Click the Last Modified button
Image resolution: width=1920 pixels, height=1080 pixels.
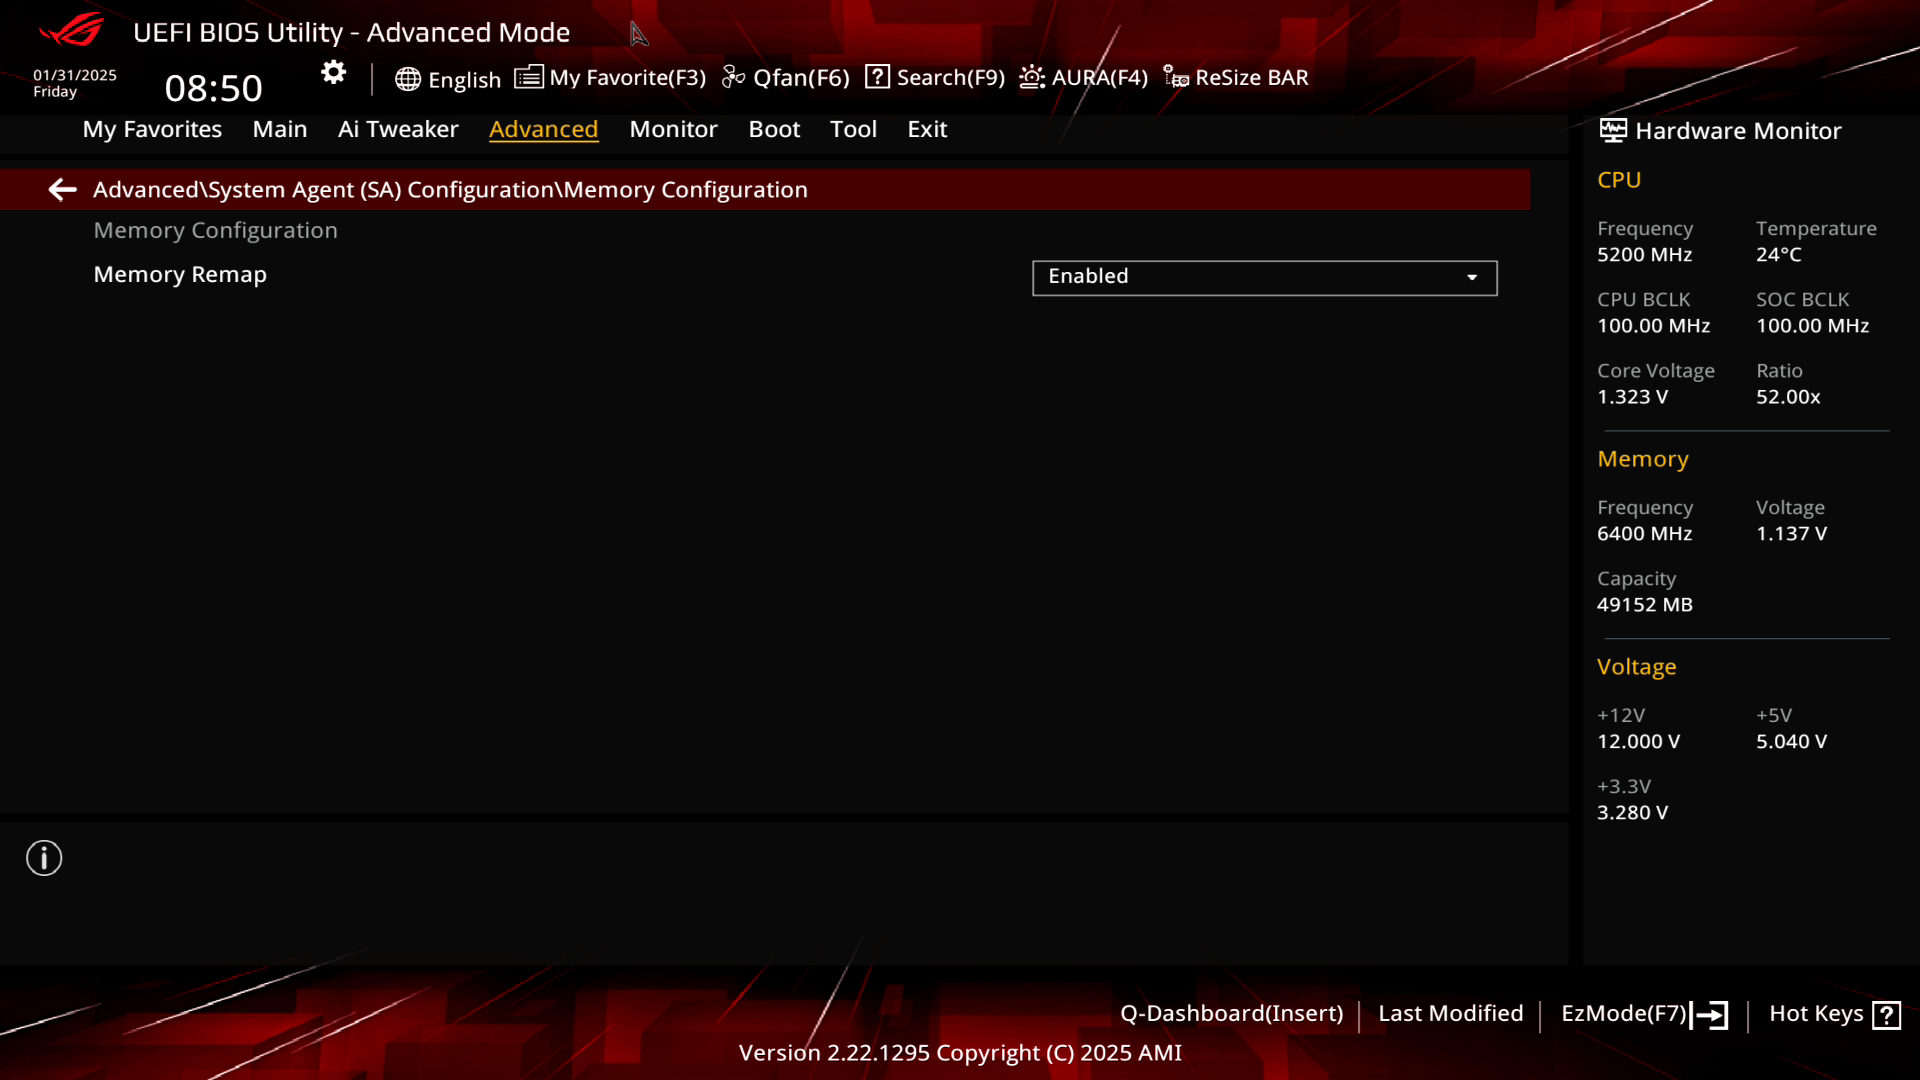(x=1450, y=1013)
